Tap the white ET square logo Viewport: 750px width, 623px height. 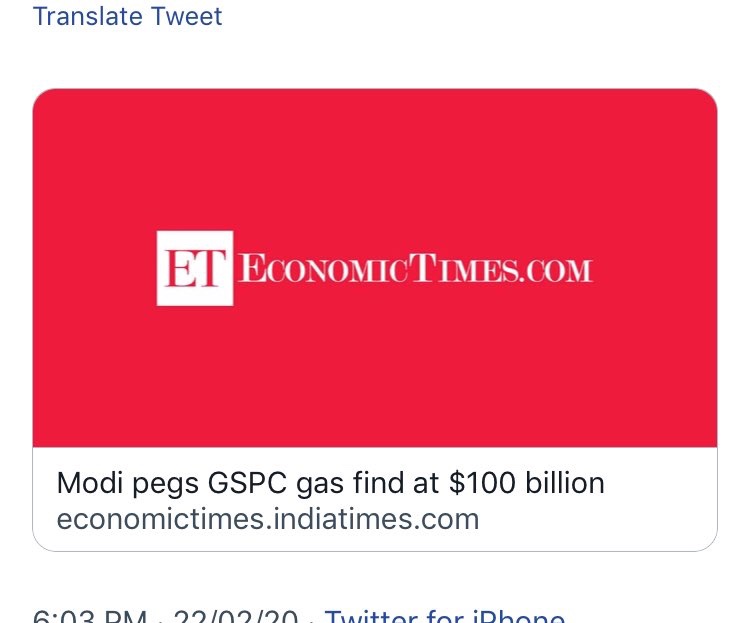pos(195,268)
